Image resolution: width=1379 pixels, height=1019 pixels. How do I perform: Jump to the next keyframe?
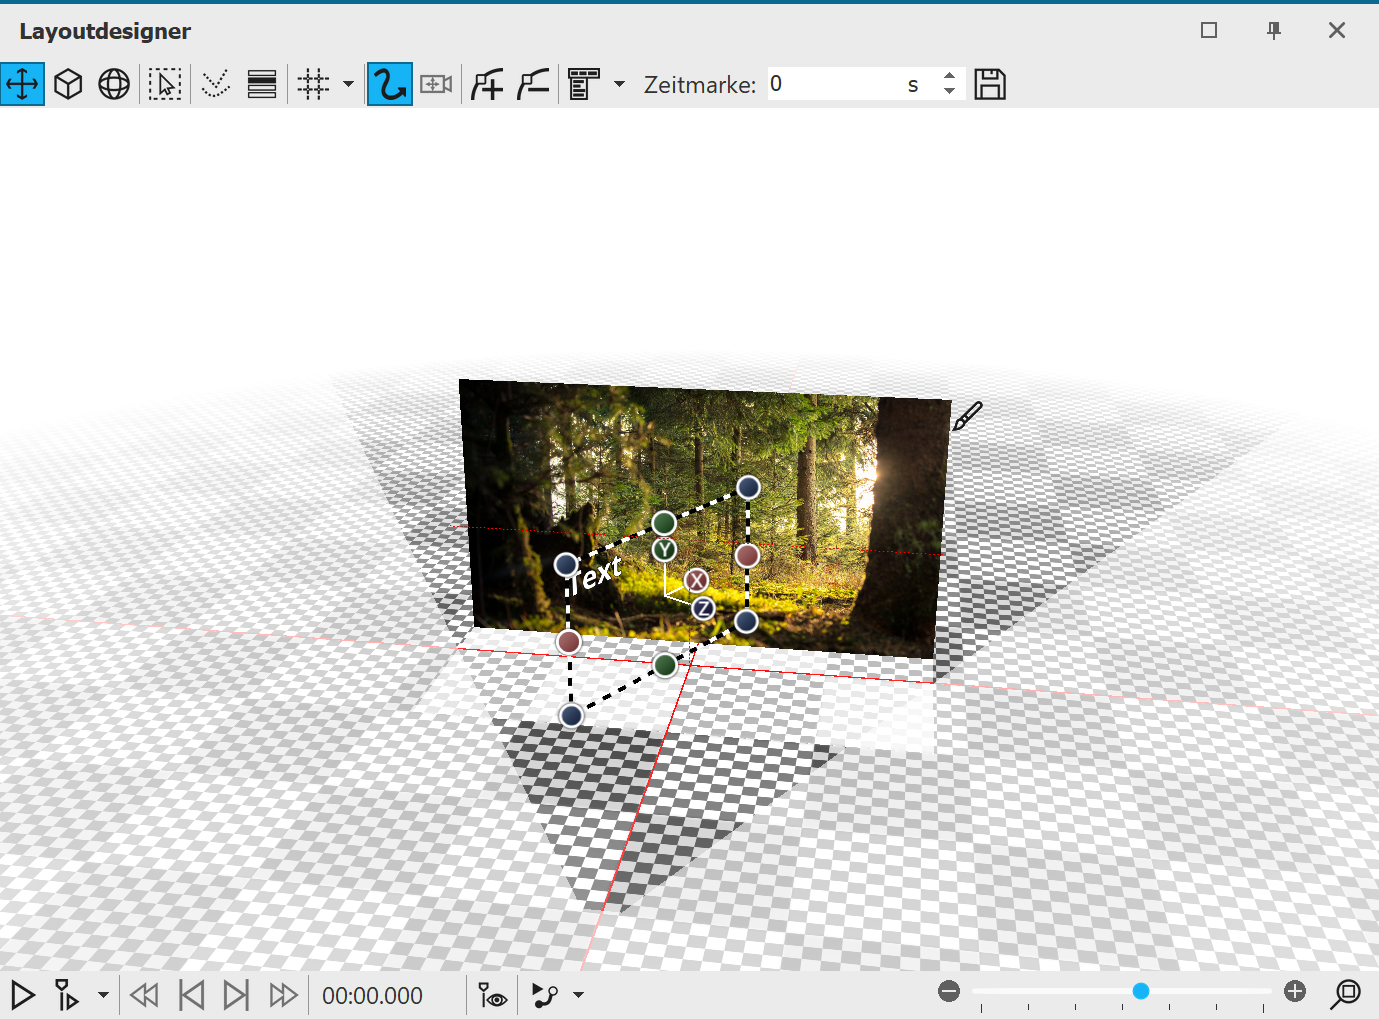point(237,995)
